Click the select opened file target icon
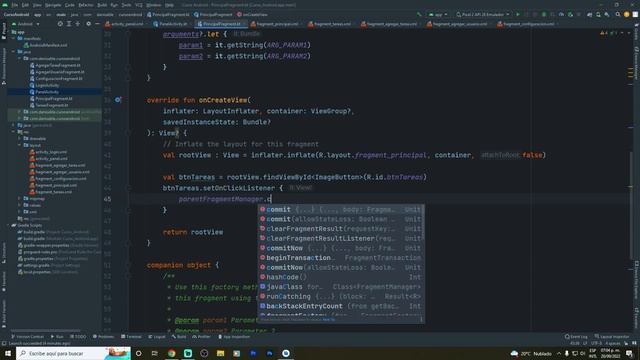This screenshot has height=360, width=640. tap(60, 24)
